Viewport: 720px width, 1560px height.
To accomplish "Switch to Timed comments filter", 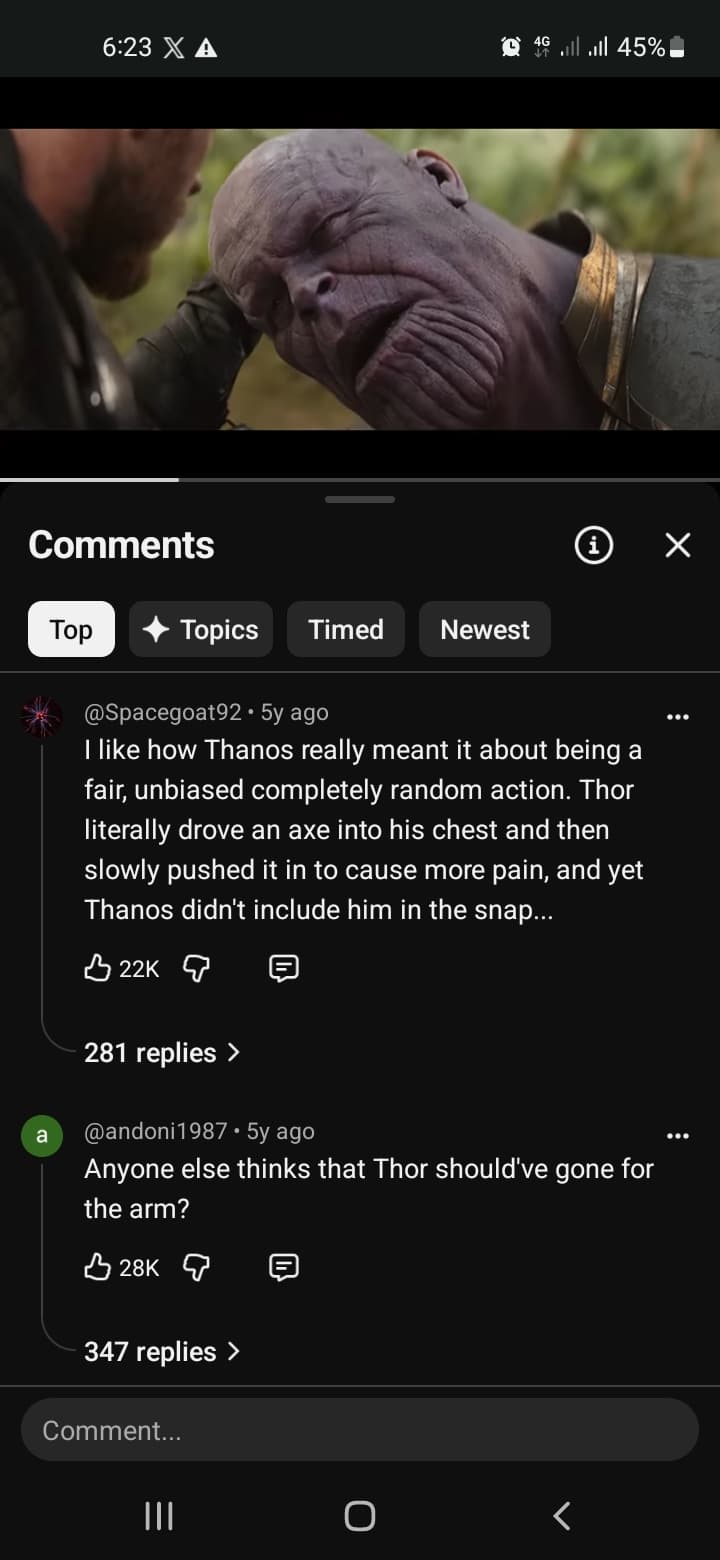I will [346, 629].
